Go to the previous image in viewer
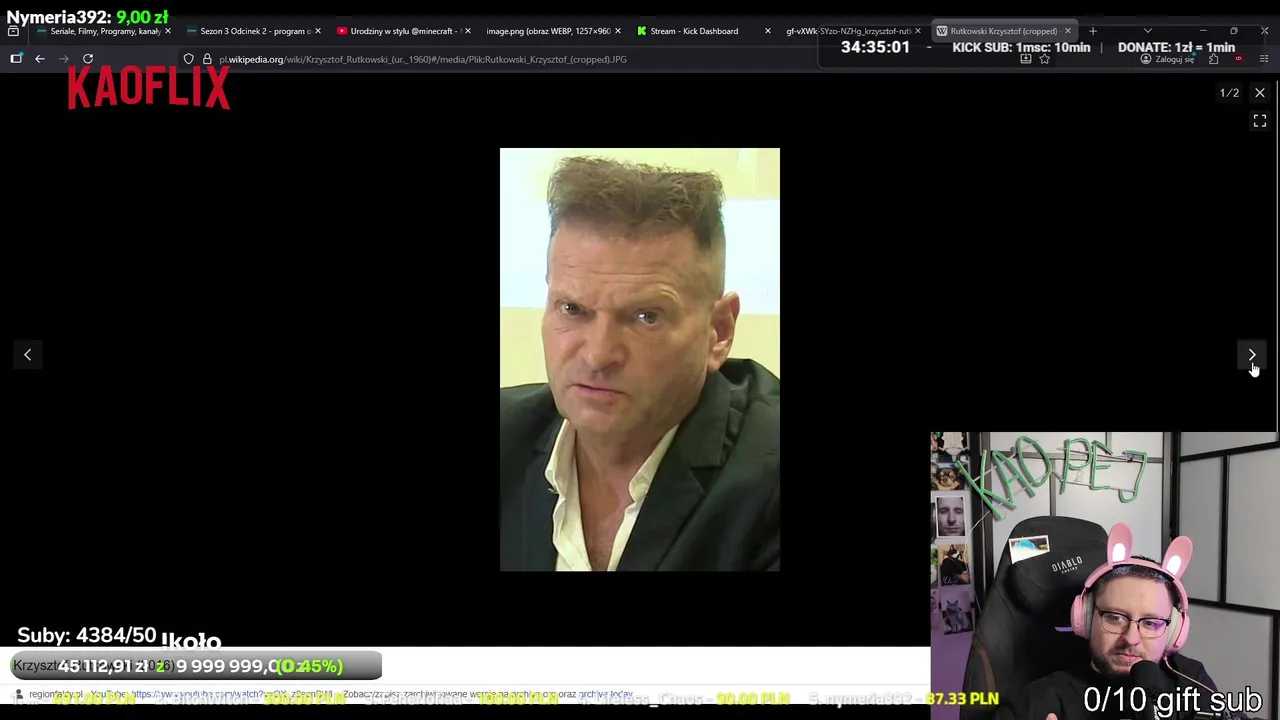The image size is (1280, 720). pos(28,355)
